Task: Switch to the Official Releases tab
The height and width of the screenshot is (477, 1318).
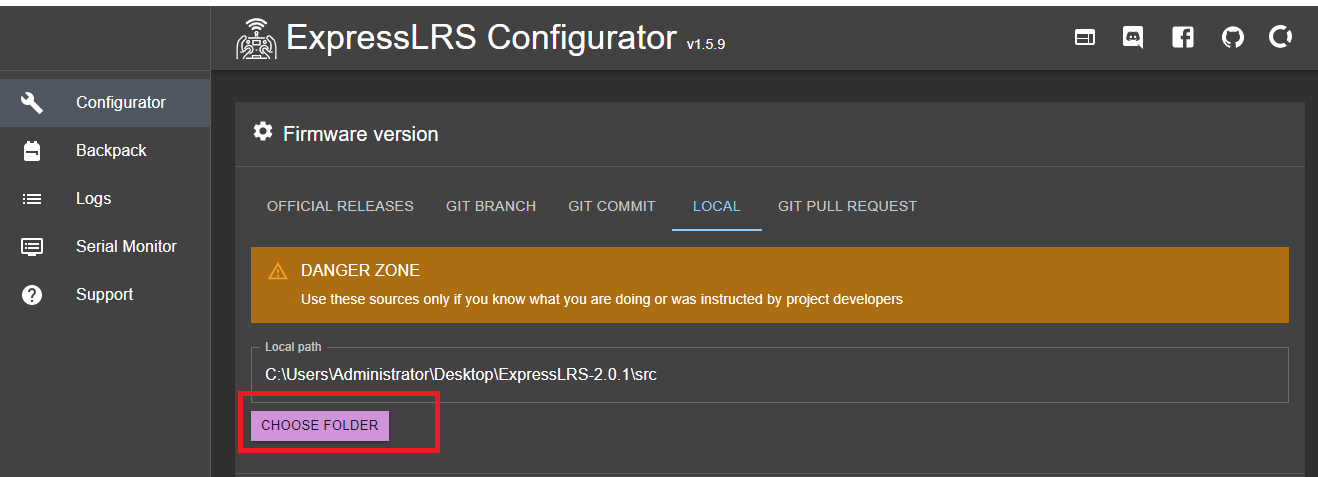Action: tap(340, 206)
